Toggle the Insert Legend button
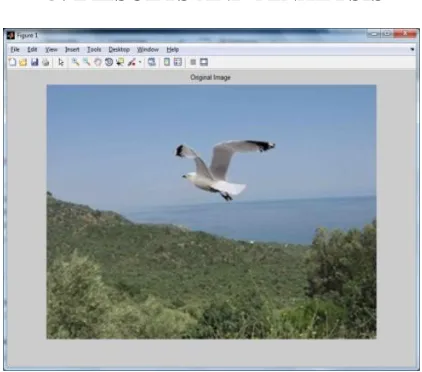The height and width of the screenshot is (372, 422). tap(178, 62)
